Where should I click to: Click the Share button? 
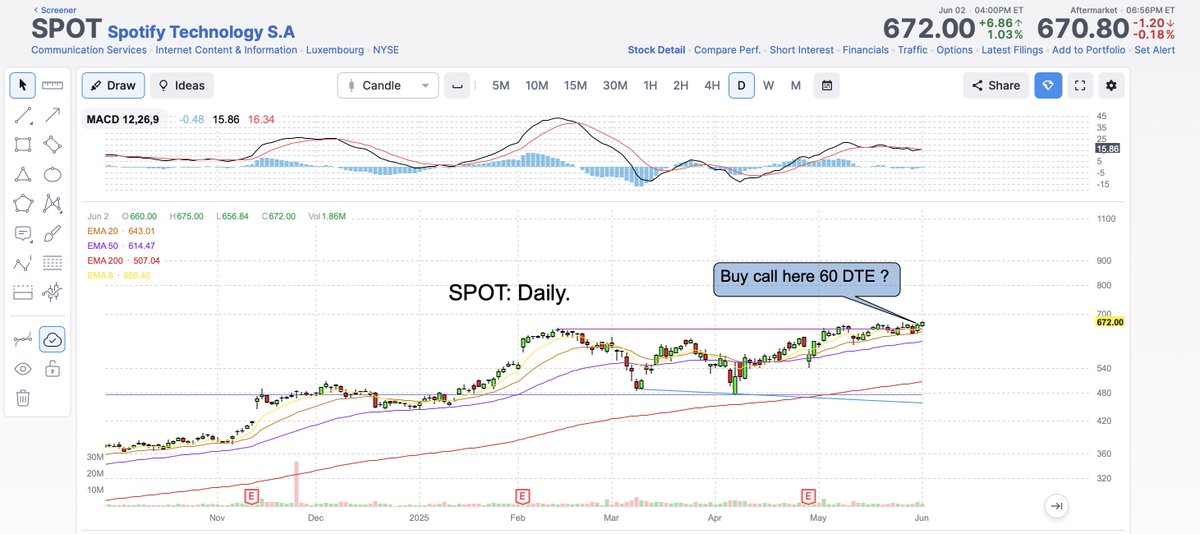[995, 86]
